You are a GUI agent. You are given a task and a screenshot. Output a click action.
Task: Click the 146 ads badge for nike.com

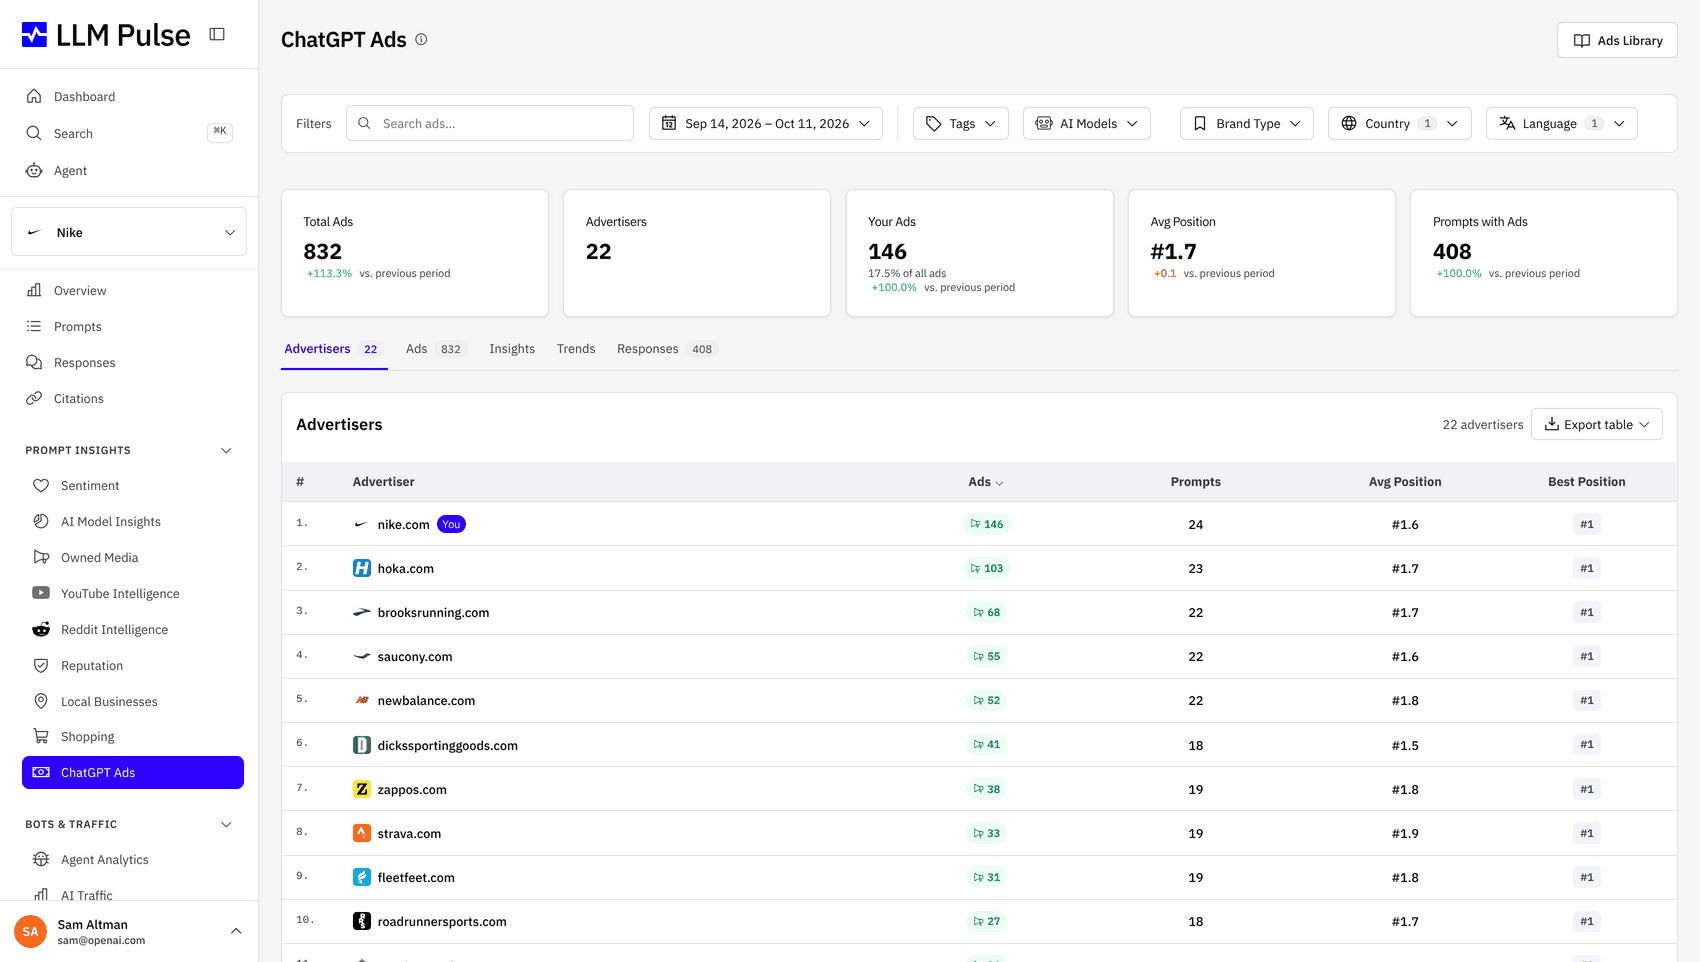click(987, 524)
